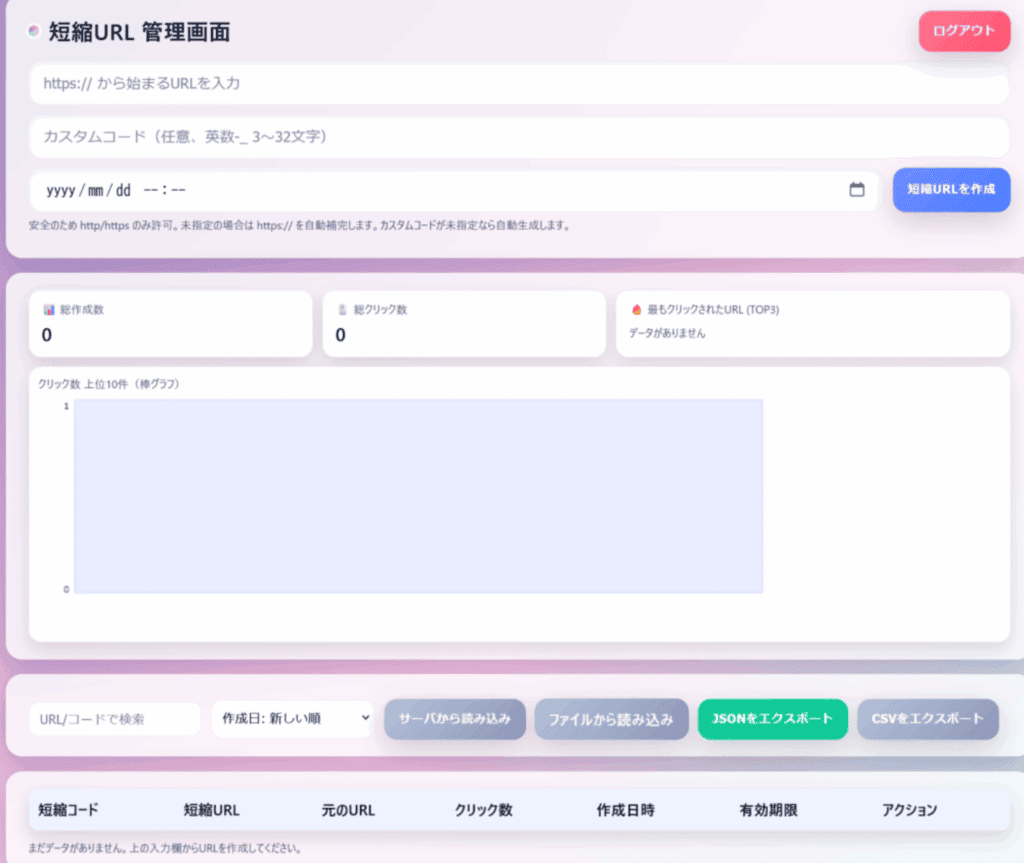The image size is (1024, 863).
Task: Focus the URL/コードで検索 search box
Action: [x=115, y=719]
